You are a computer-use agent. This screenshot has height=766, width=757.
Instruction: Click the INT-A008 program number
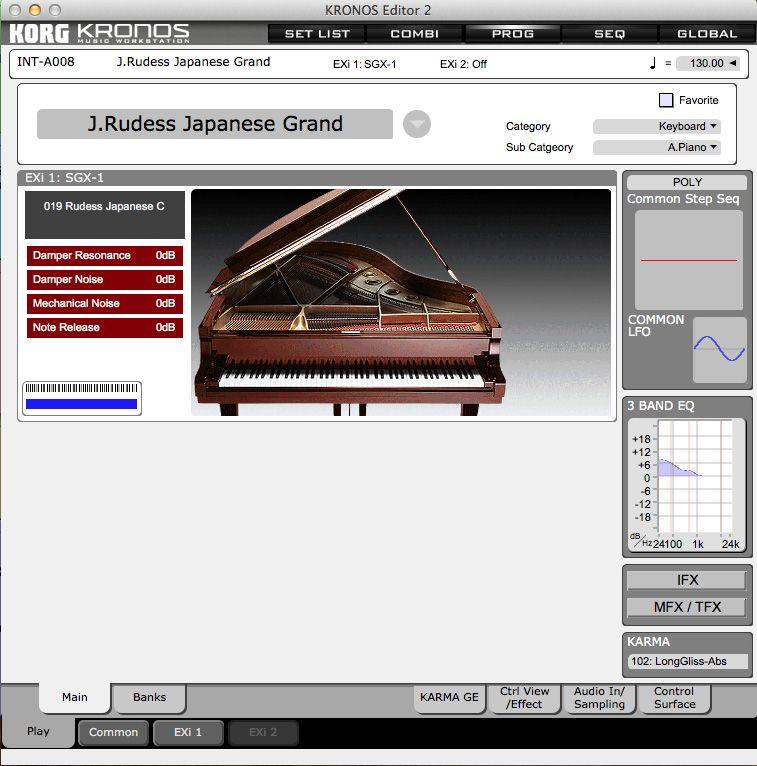46,62
